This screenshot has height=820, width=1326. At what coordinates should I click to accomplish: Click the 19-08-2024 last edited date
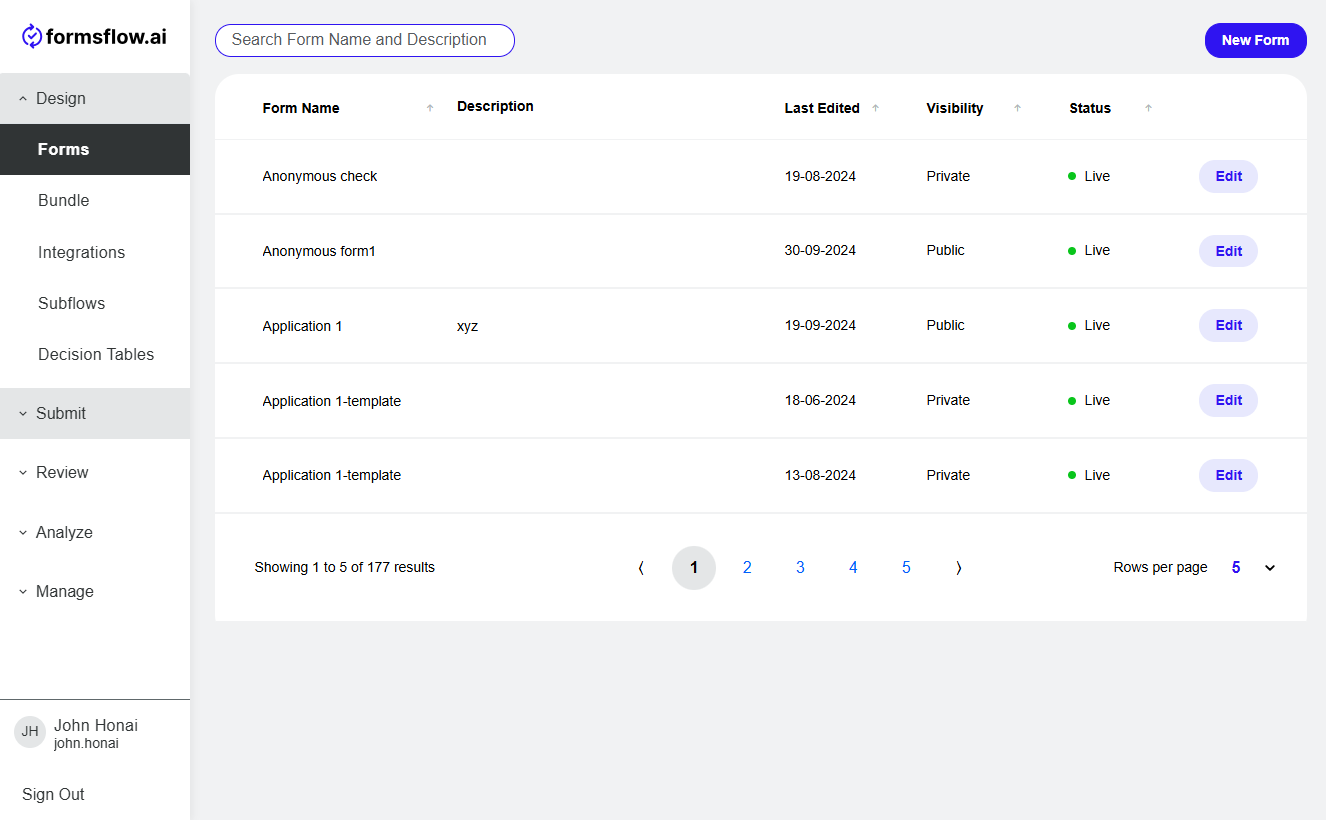(x=820, y=176)
